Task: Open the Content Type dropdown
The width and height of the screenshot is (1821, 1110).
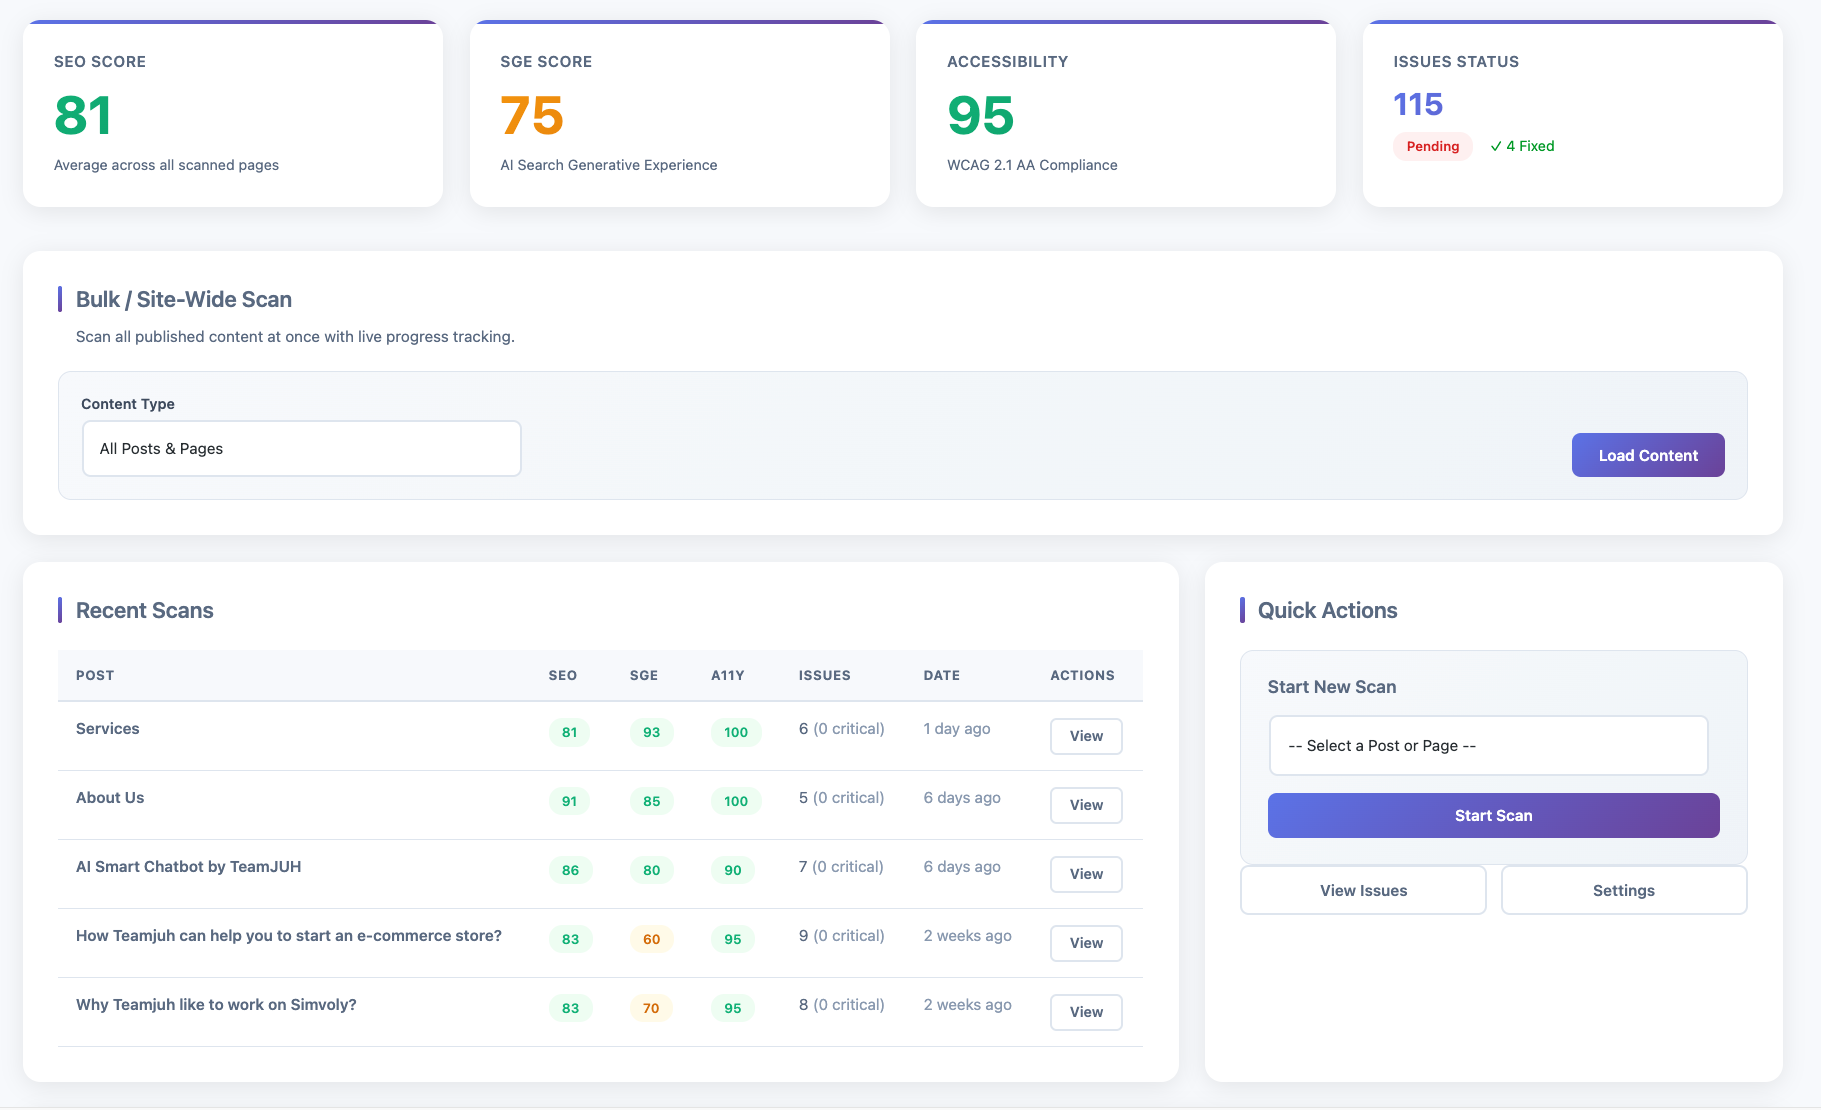Action: 301,449
